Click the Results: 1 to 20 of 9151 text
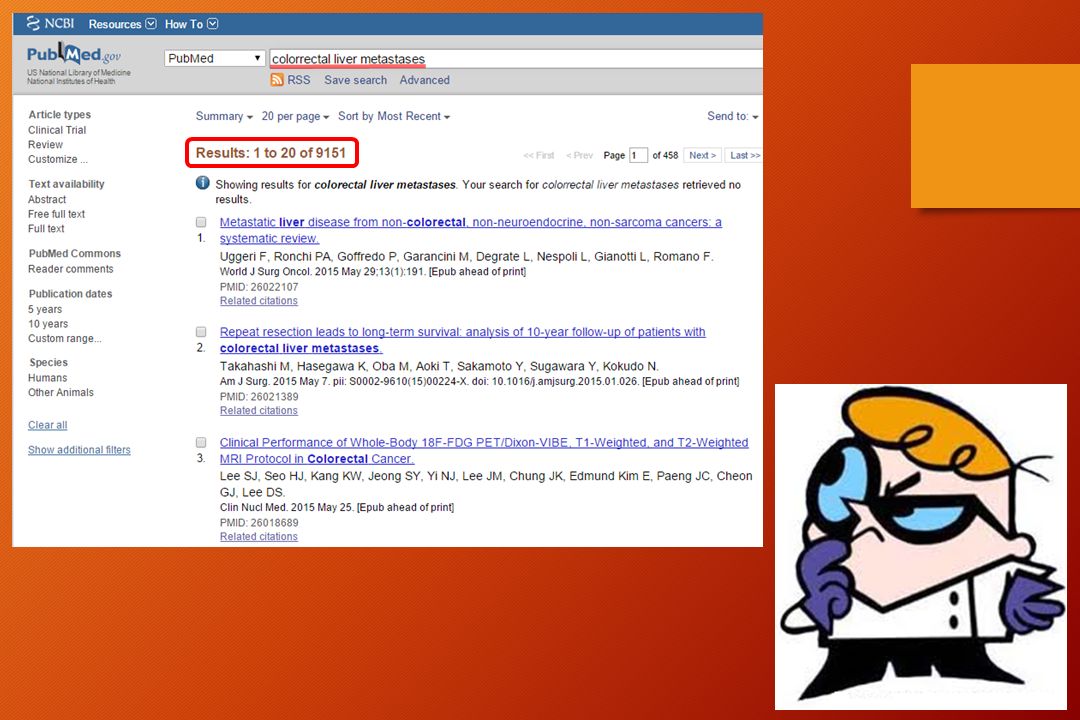Viewport: 1080px width, 720px height. (271, 153)
